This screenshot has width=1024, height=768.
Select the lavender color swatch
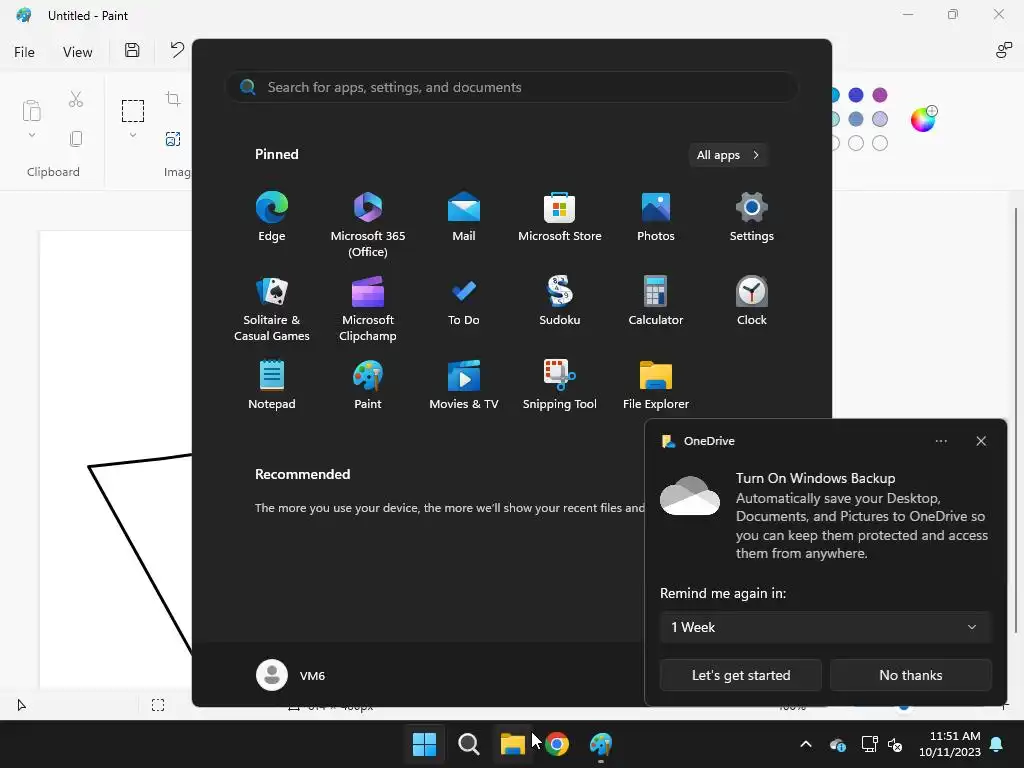coord(880,119)
